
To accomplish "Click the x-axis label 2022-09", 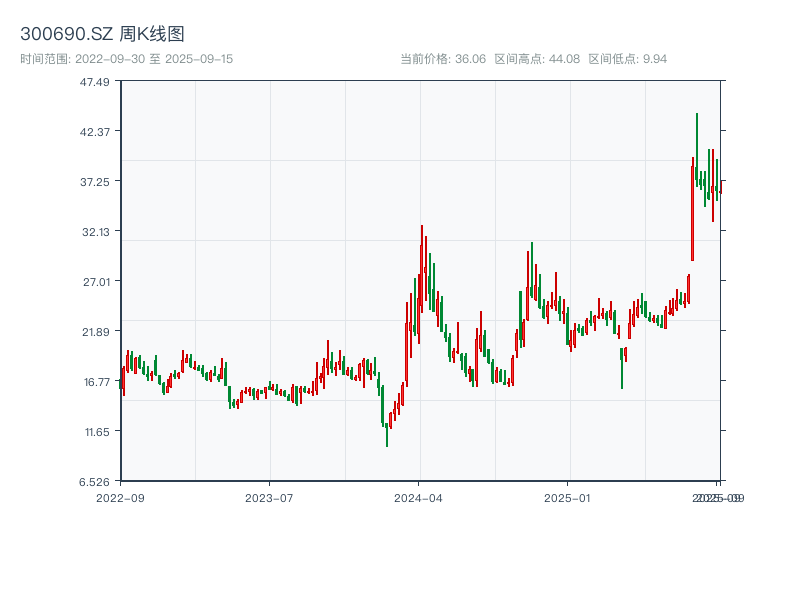I will click(x=120, y=498).
